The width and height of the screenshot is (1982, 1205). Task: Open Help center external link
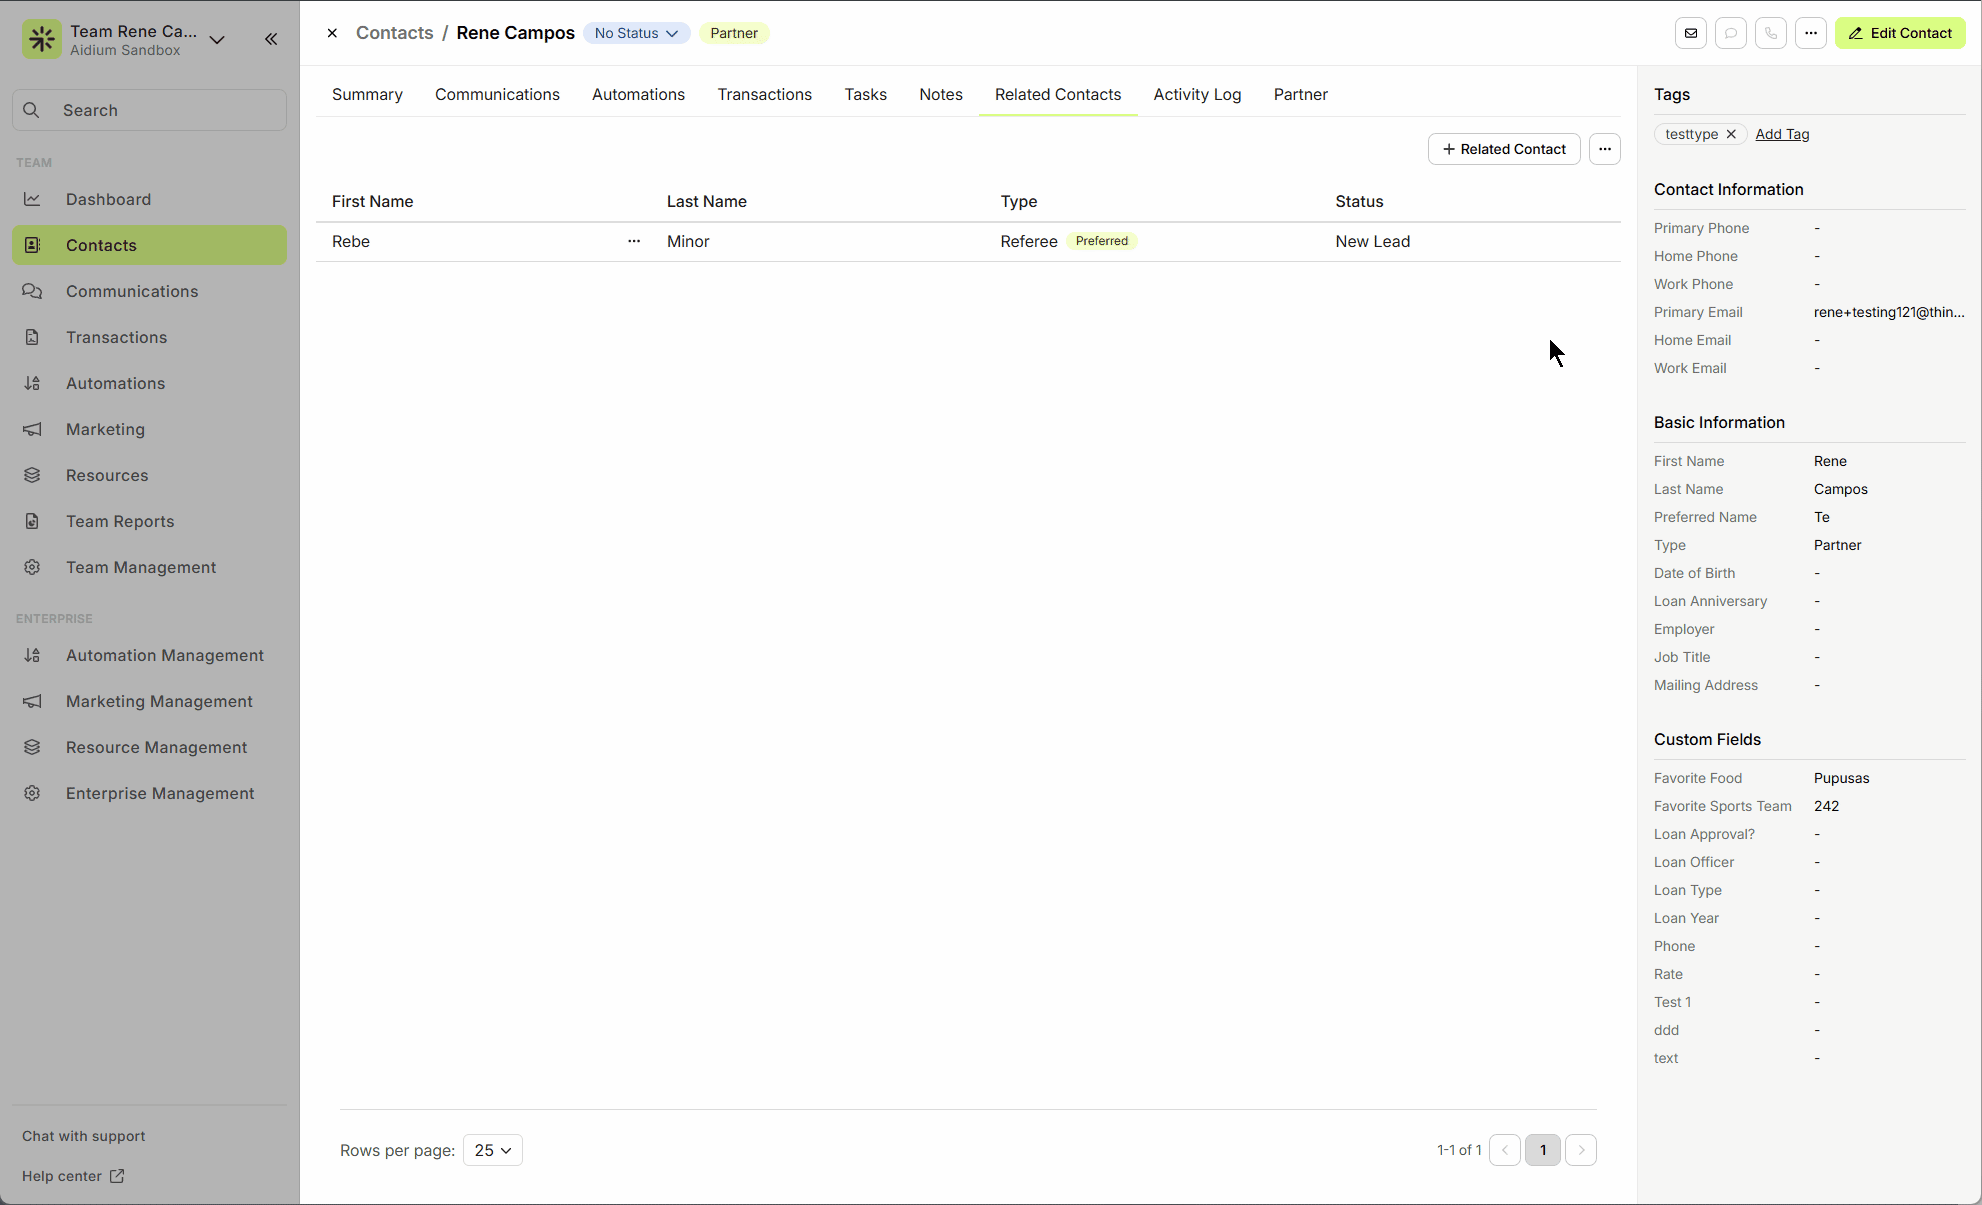(x=73, y=1176)
